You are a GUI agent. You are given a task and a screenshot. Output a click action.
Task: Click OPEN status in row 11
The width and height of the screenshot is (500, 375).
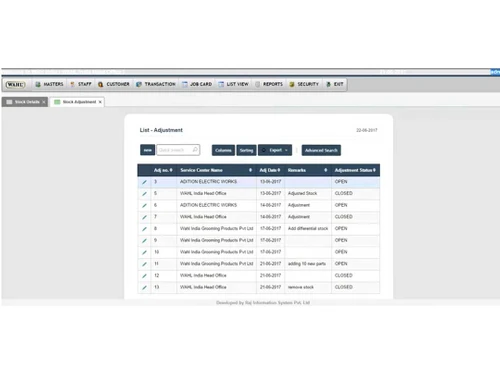341,264
